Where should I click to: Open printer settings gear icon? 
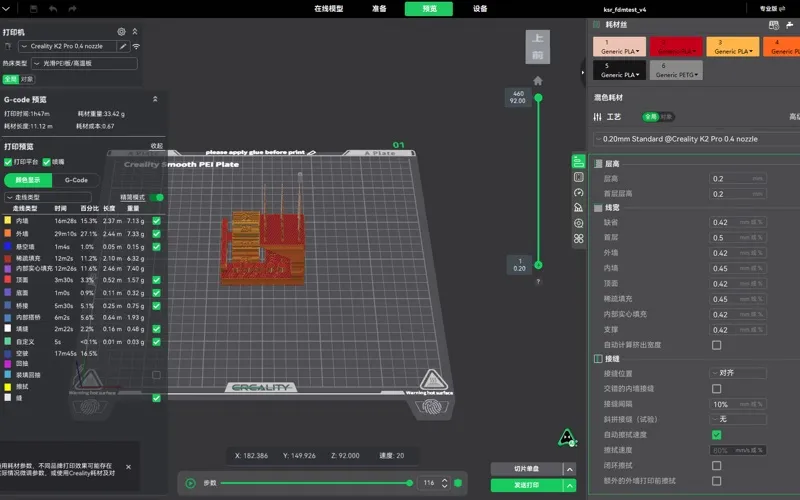click(x=121, y=32)
